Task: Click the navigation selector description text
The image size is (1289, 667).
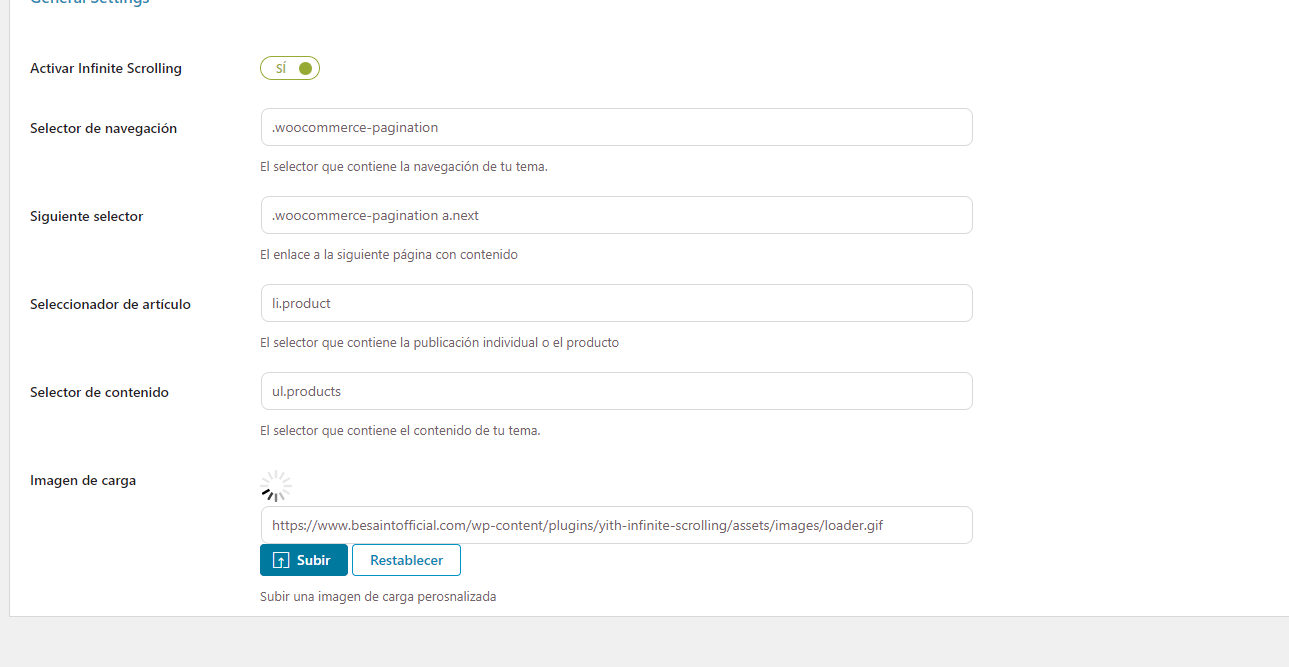Action: point(404,167)
